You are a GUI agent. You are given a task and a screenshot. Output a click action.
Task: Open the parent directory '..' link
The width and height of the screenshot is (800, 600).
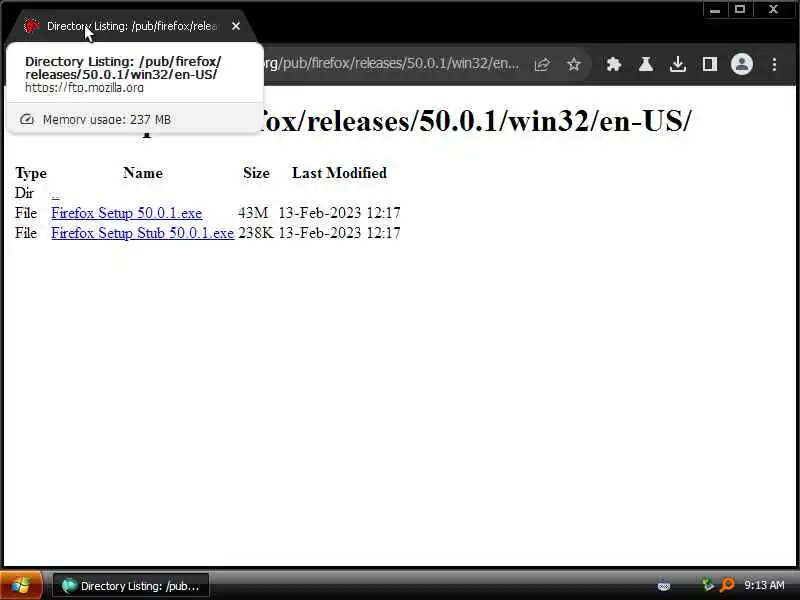tap(56, 195)
